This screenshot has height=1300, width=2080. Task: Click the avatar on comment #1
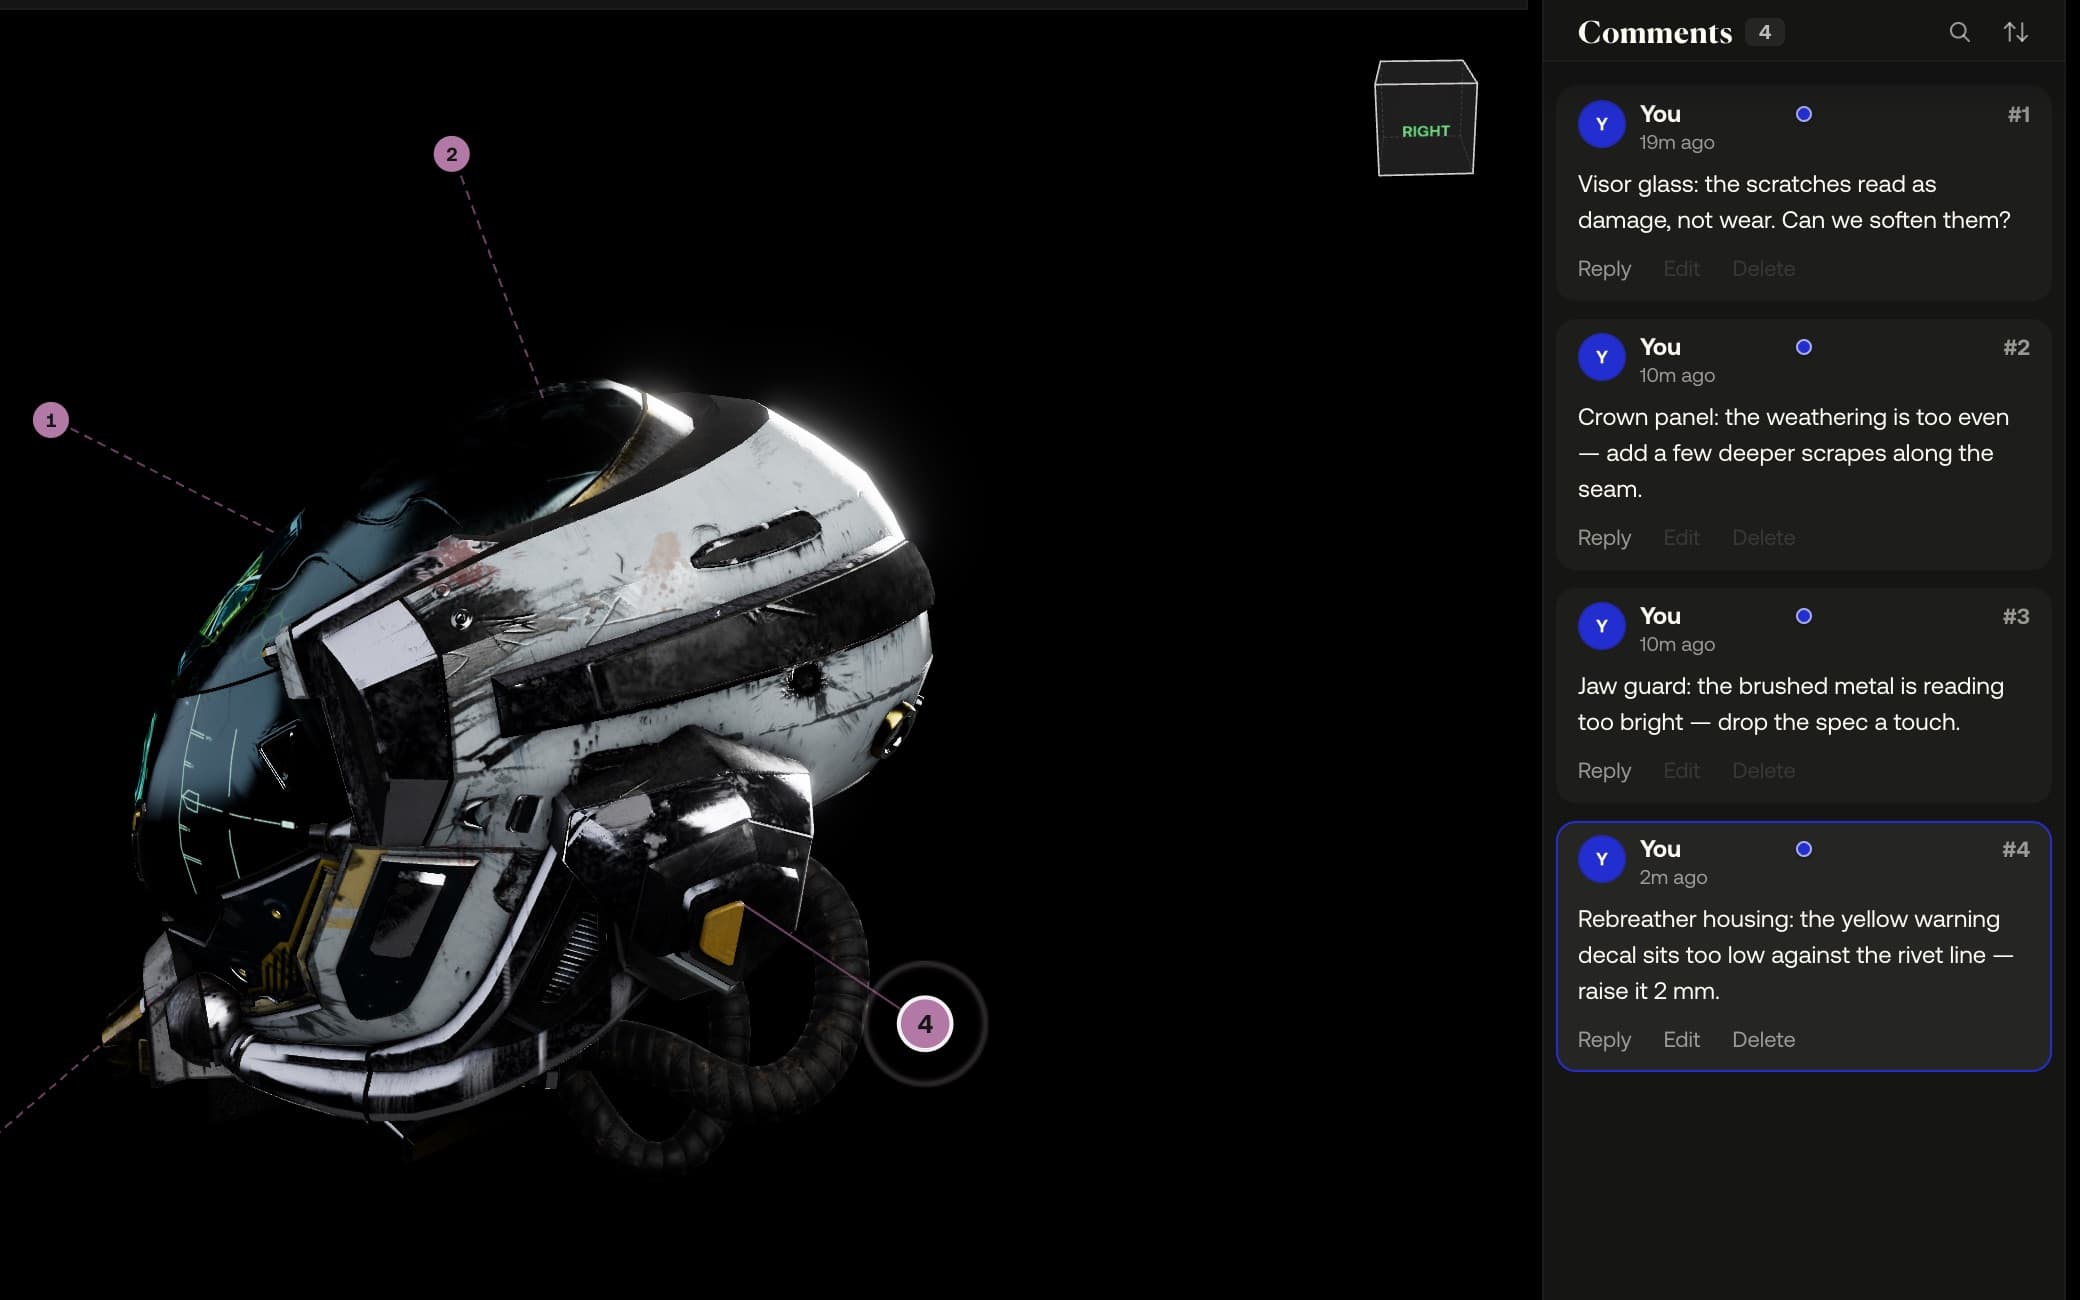coord(1602,124)
